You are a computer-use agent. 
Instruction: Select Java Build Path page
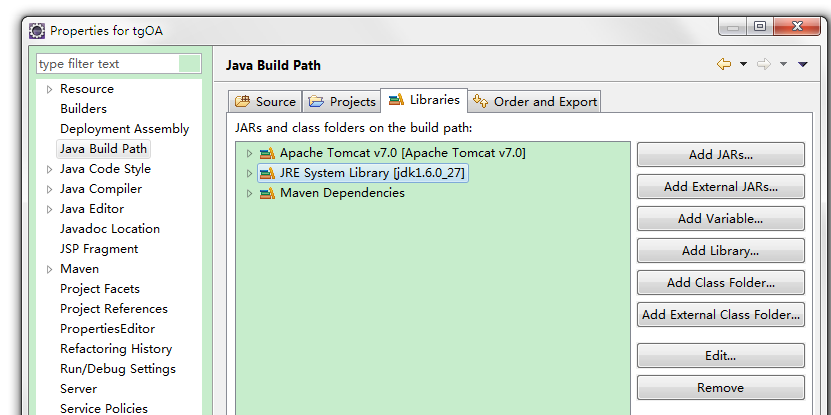click(x=103, y=148)
